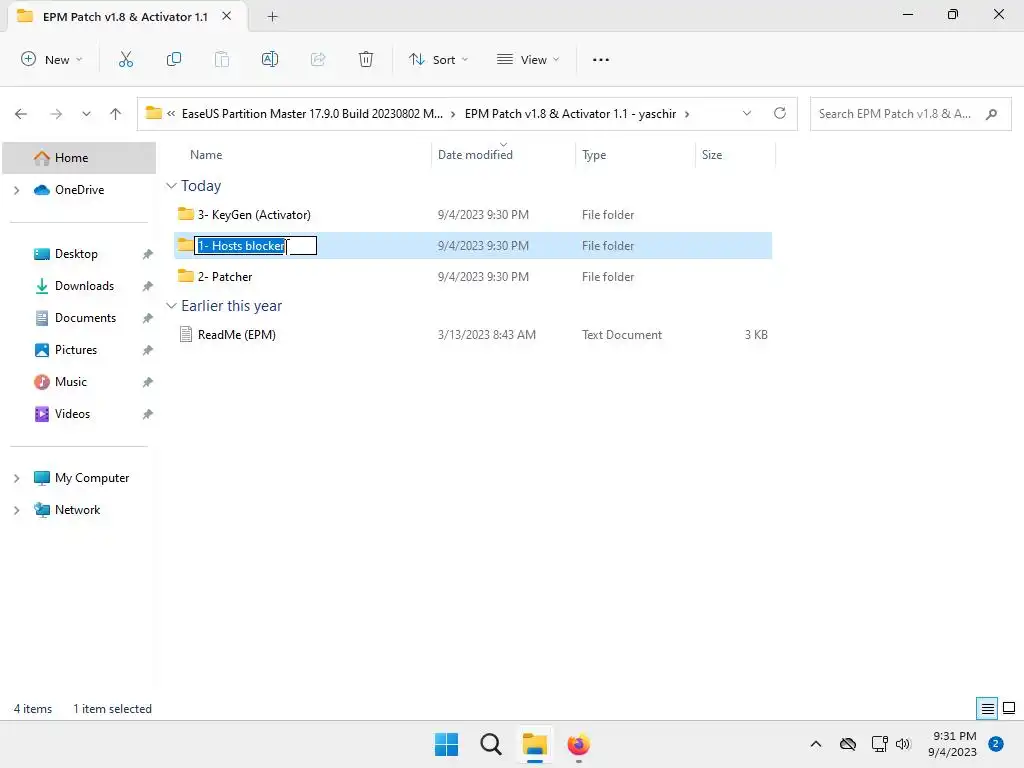Open Pictures in navigation pane
This screenshot has width=1024, height=768.
76,350
